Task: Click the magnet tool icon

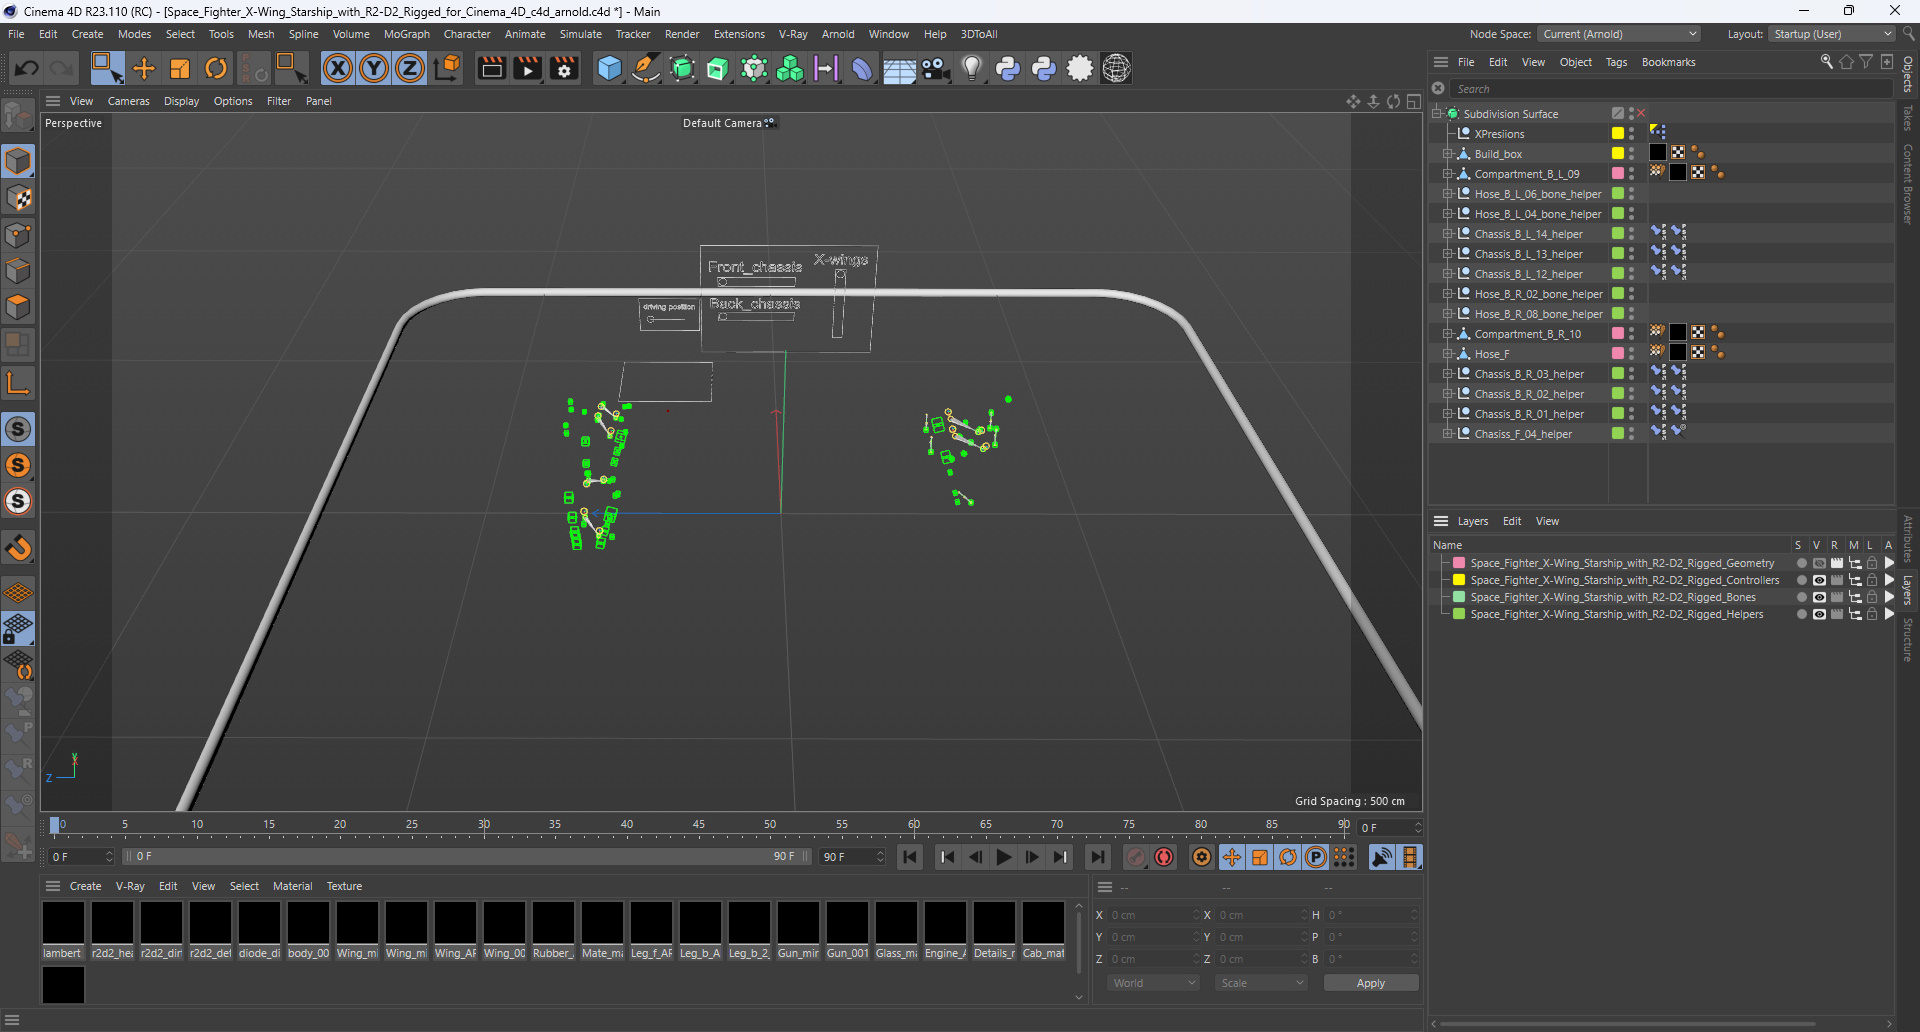Action: point(18,548)
